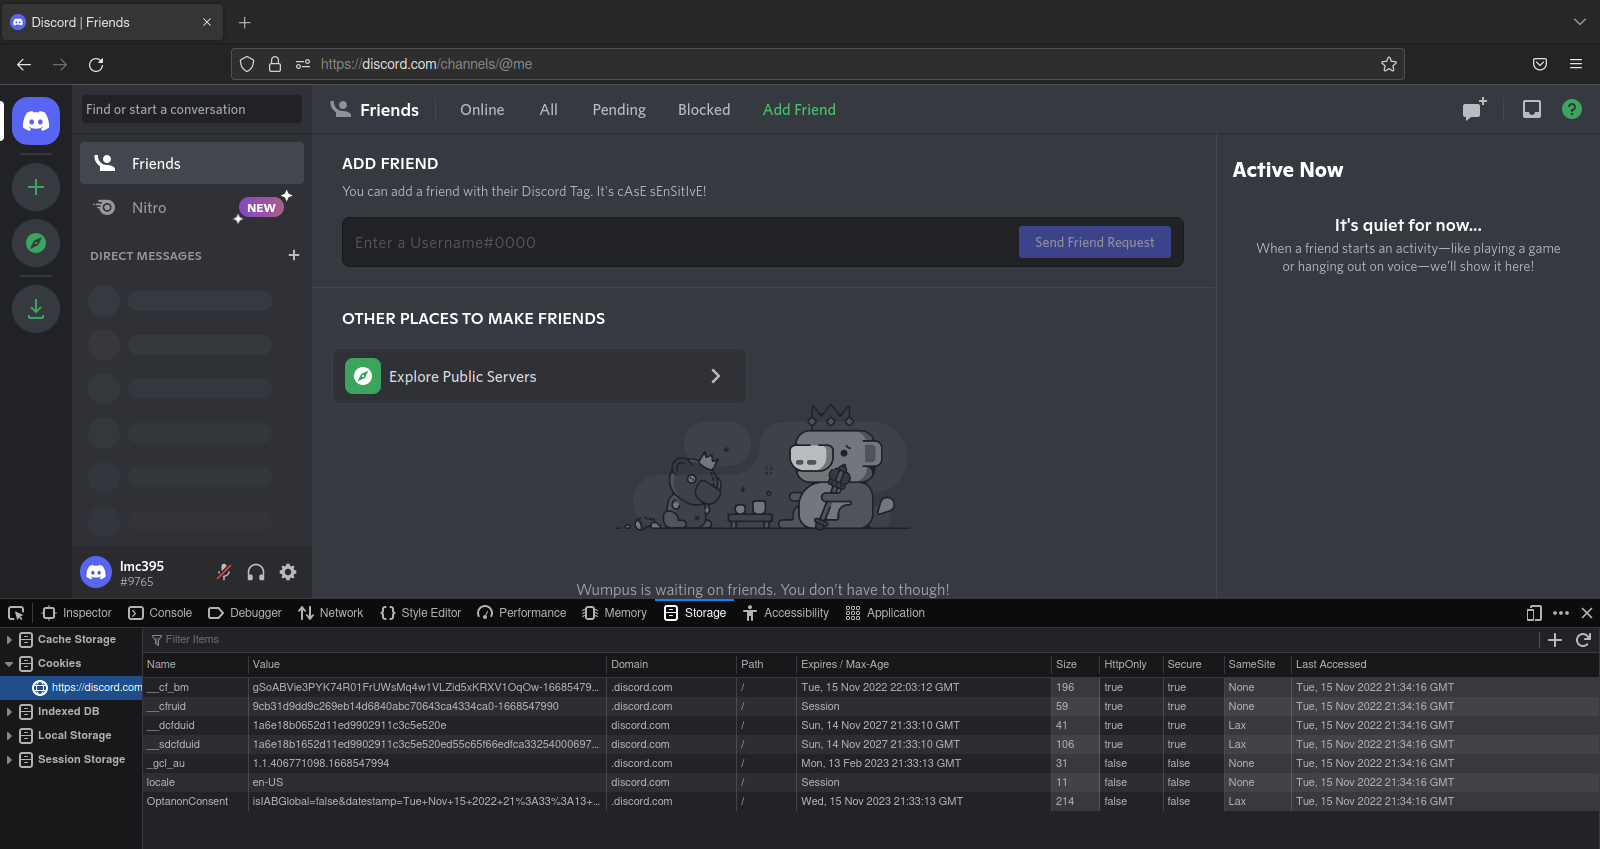The width and height of the screenshot is (1600, 849).
Task: Open Explore Public Servers card
Action: pos(539,376)
